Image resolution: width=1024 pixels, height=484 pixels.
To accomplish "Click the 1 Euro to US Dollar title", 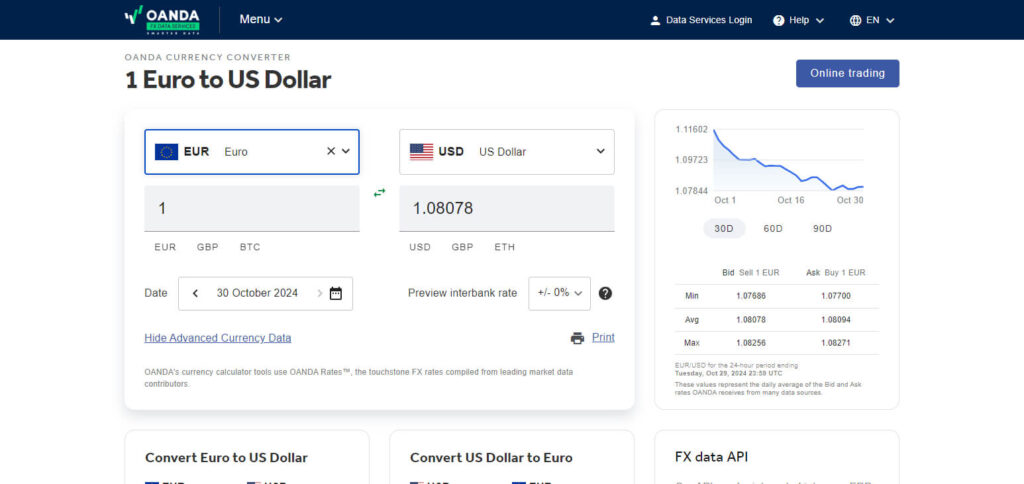I will pos(228,80).
